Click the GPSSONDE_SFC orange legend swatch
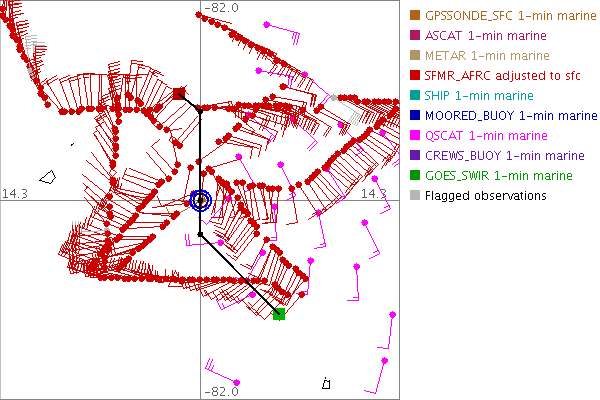 point(414,15)
